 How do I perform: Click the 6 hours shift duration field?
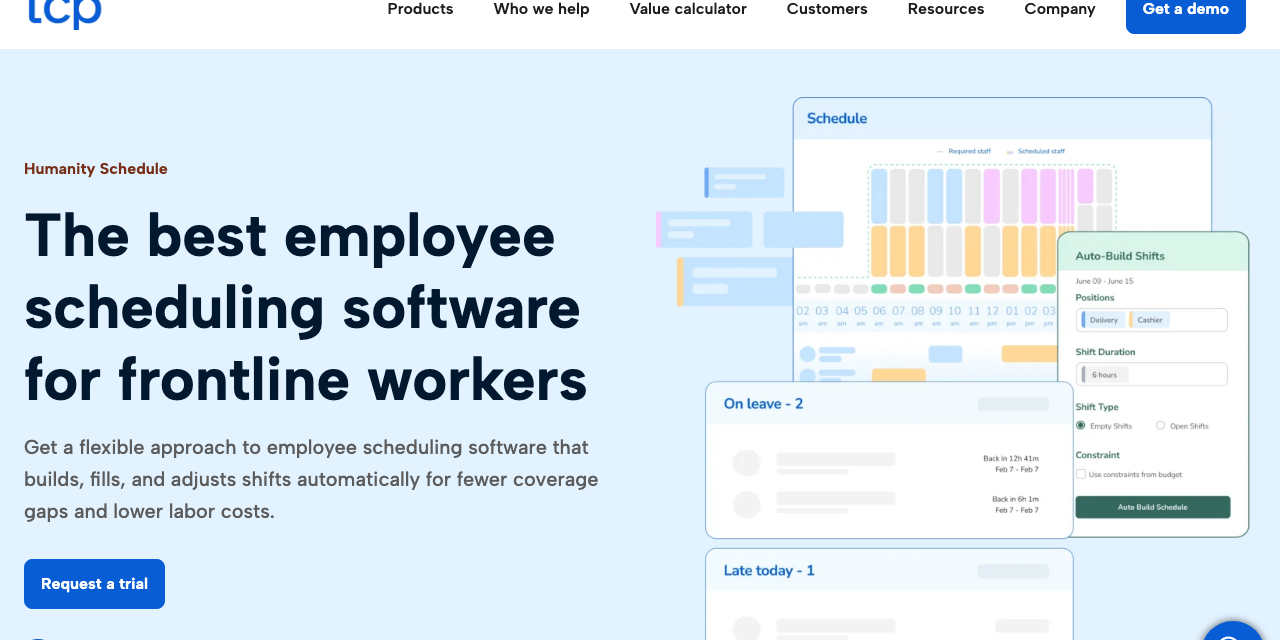point(1152,374)
